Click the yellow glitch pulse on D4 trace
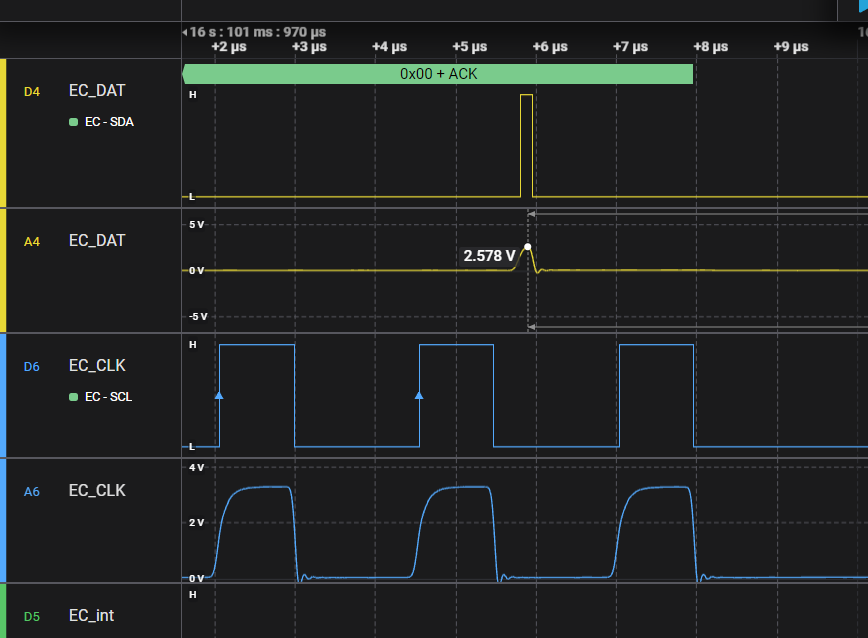This screenshot has width=868, height=638. tap(527, 145)
